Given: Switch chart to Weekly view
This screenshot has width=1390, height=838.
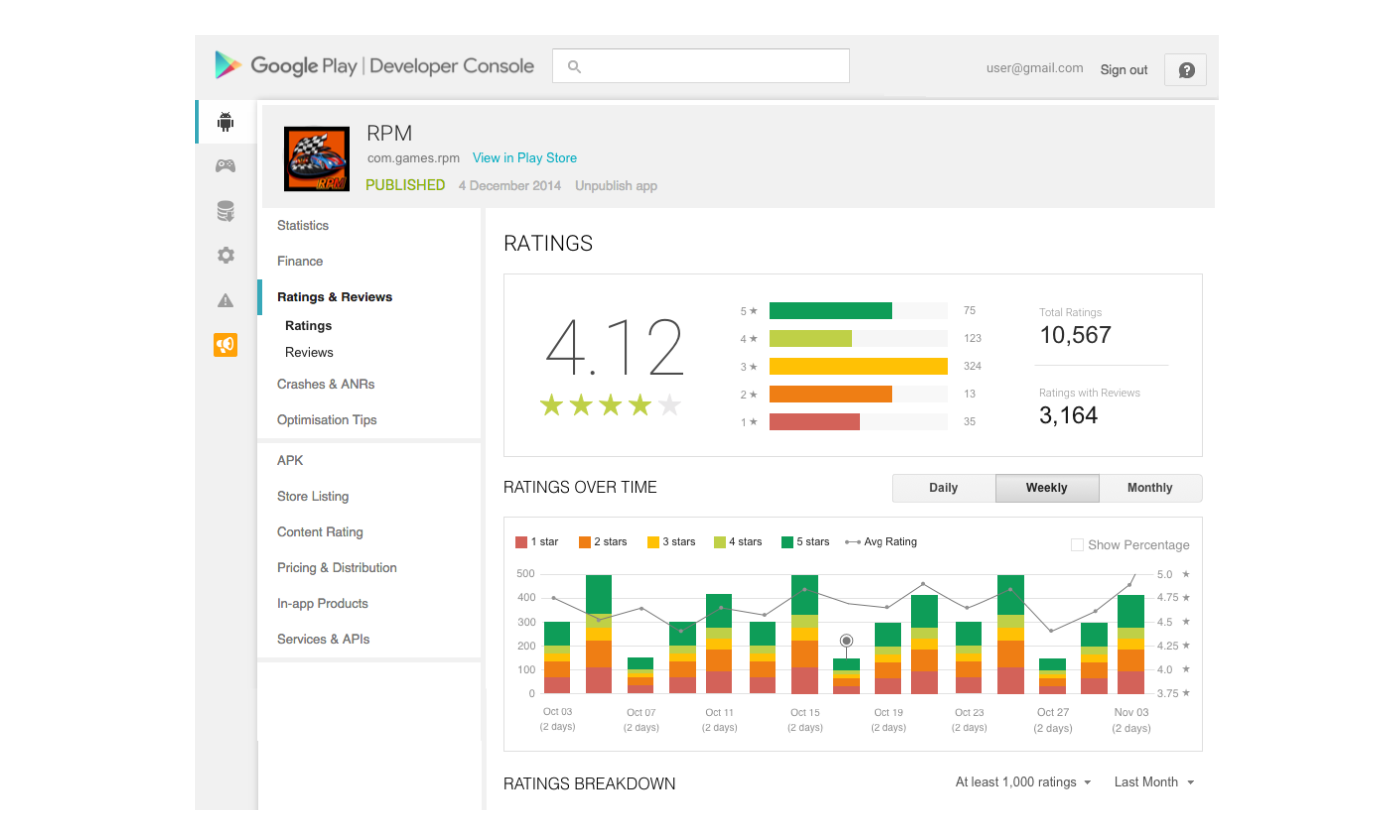Looking at the screenshot, I should pos(1047,488).
